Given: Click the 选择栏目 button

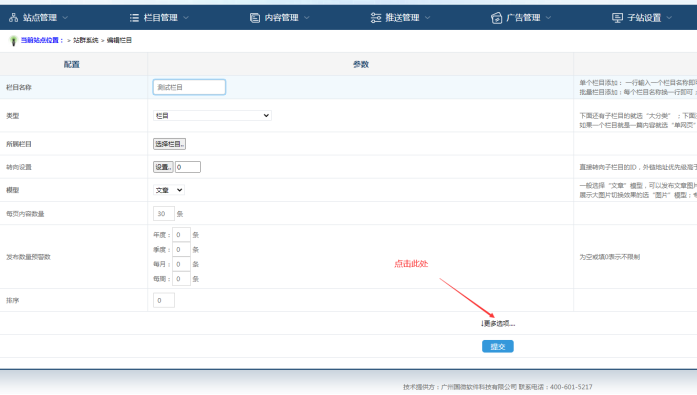Looking at the screenshot, I should pyautogui.click(x=169, y=144).
